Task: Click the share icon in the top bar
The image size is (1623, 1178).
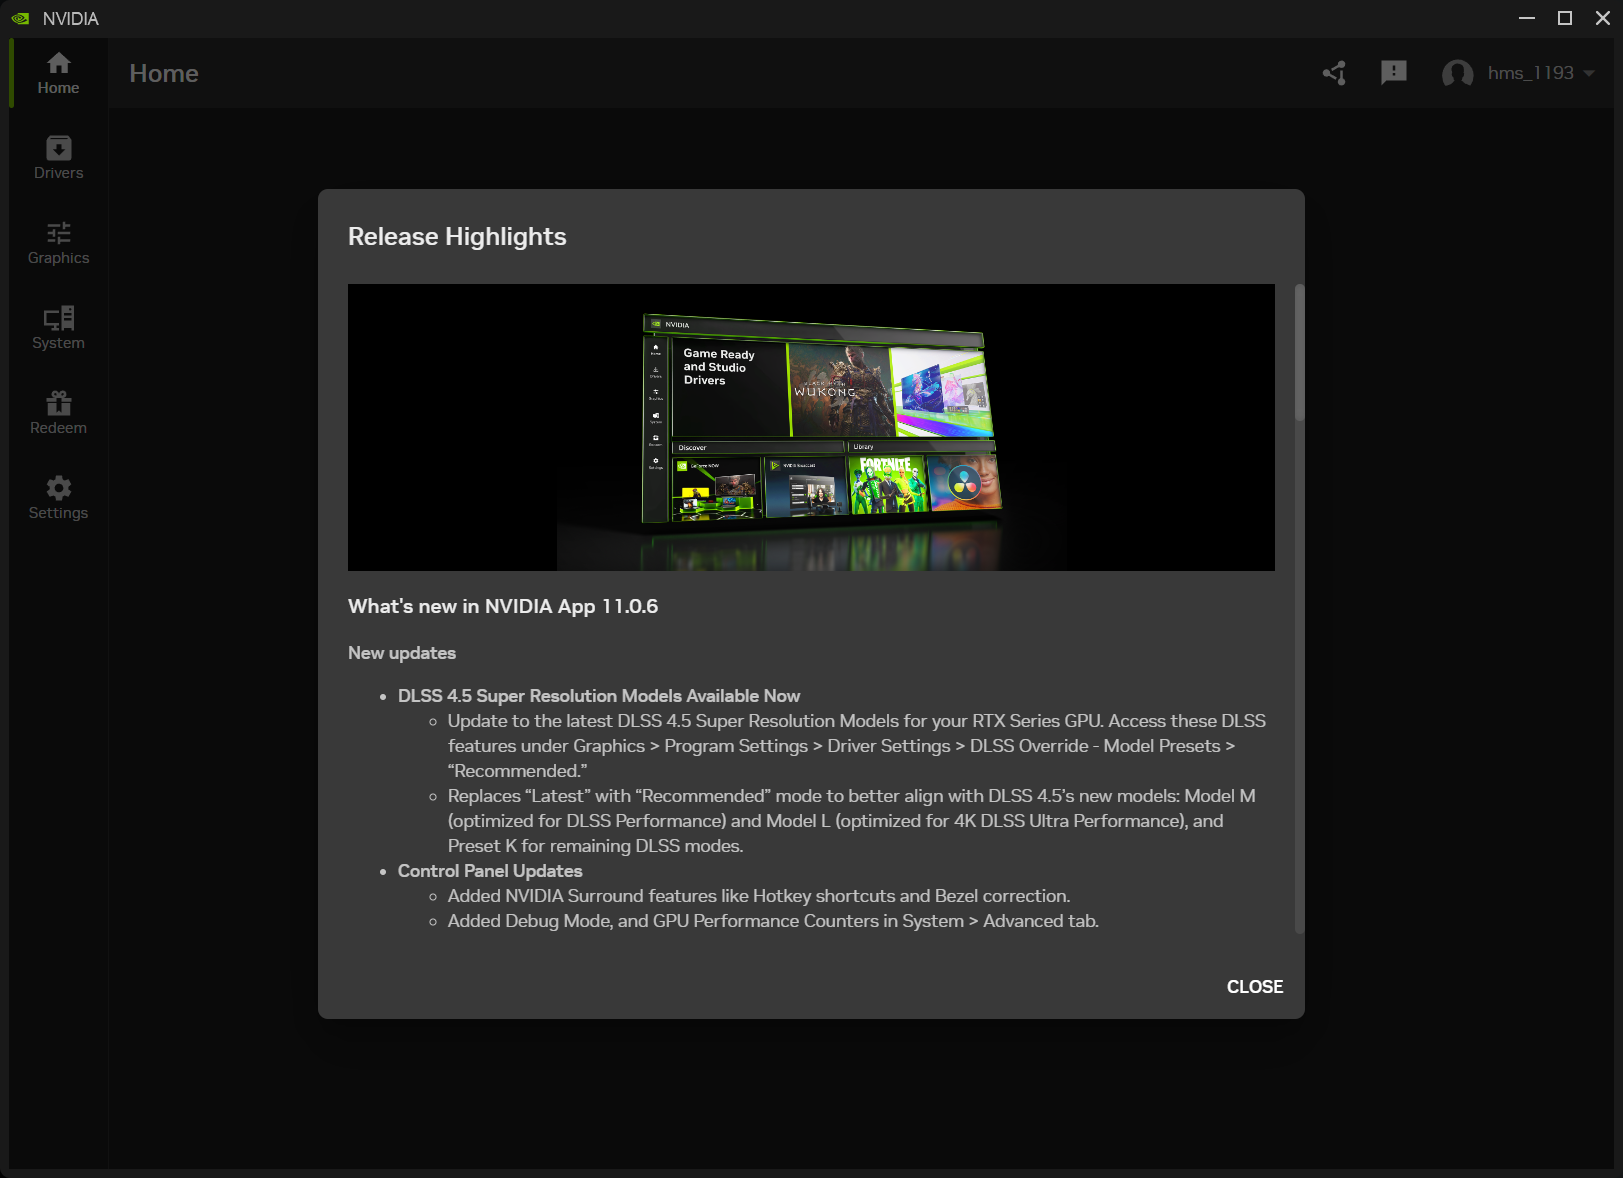Action: (x=1332, y=73)
